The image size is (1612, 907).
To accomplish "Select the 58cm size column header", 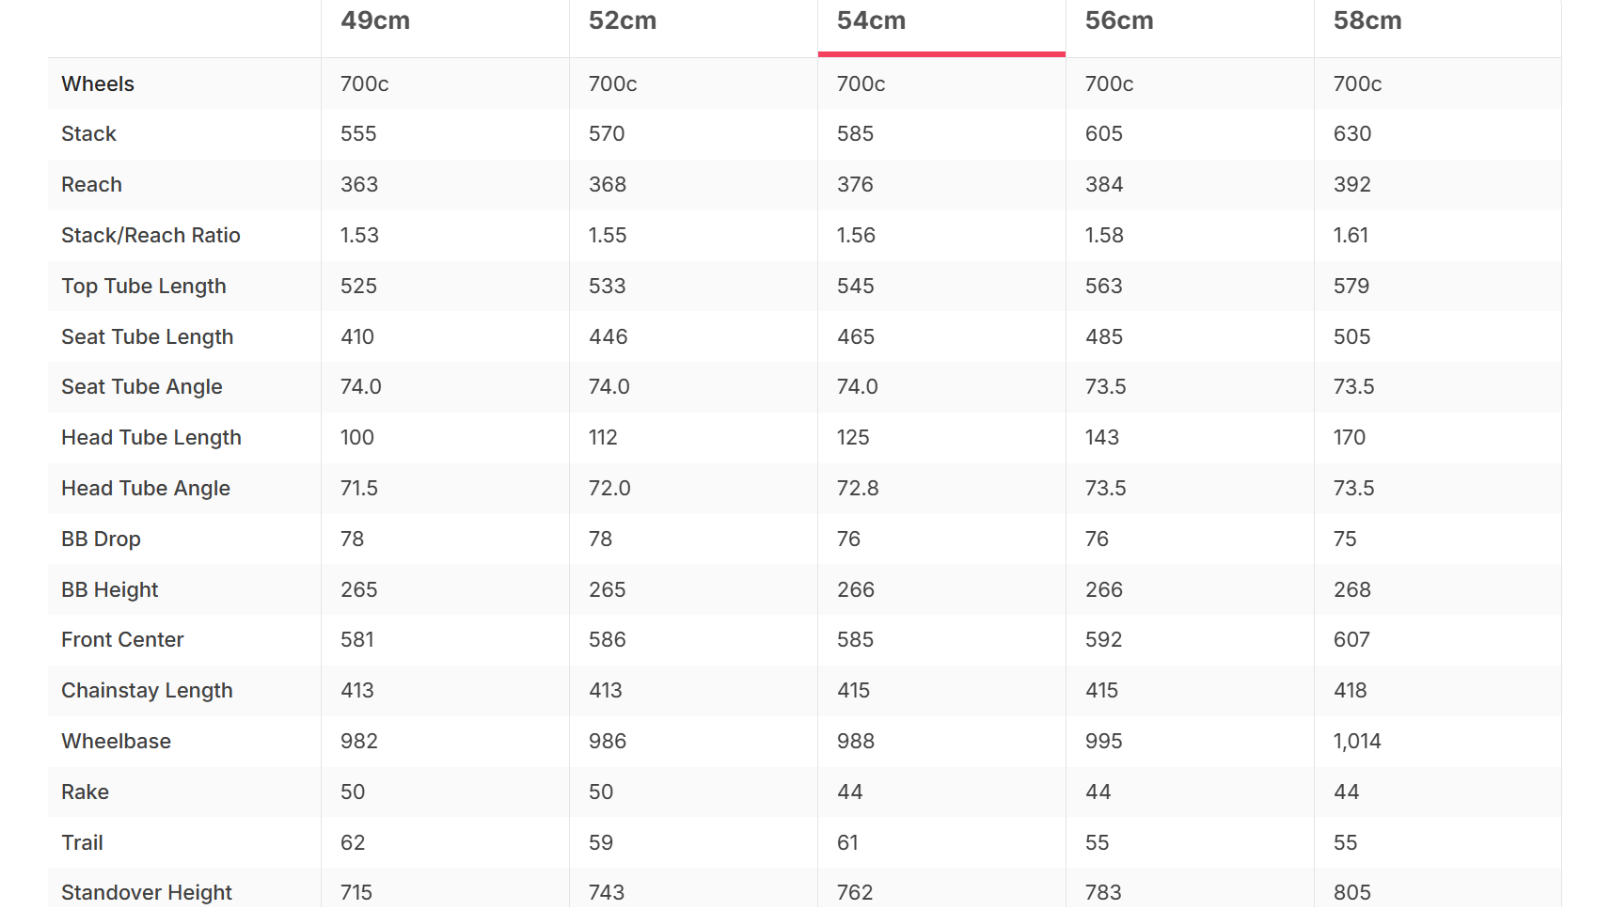I will pyautogui.click(x=1367, y=21).
